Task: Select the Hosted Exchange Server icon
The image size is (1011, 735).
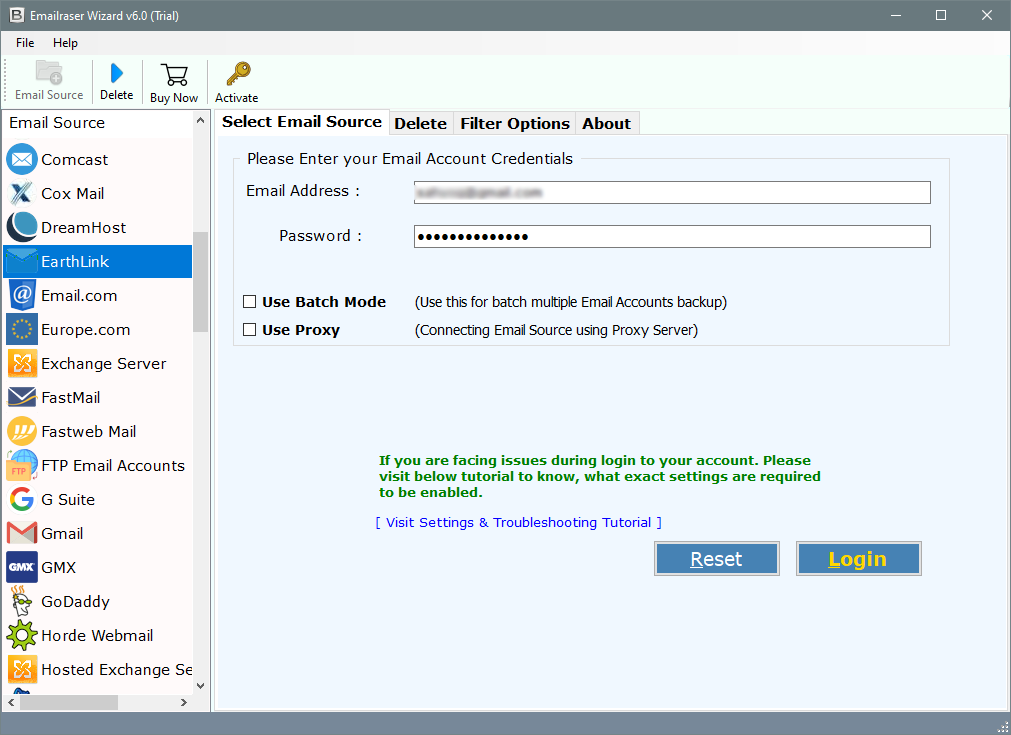Action: 22,670
